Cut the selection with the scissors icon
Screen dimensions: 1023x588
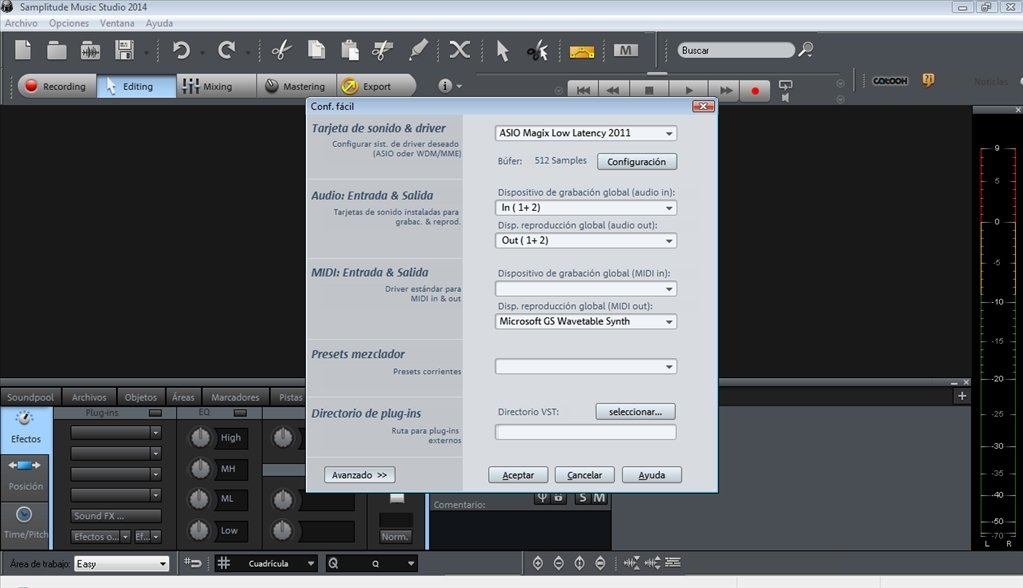[281, 50]
